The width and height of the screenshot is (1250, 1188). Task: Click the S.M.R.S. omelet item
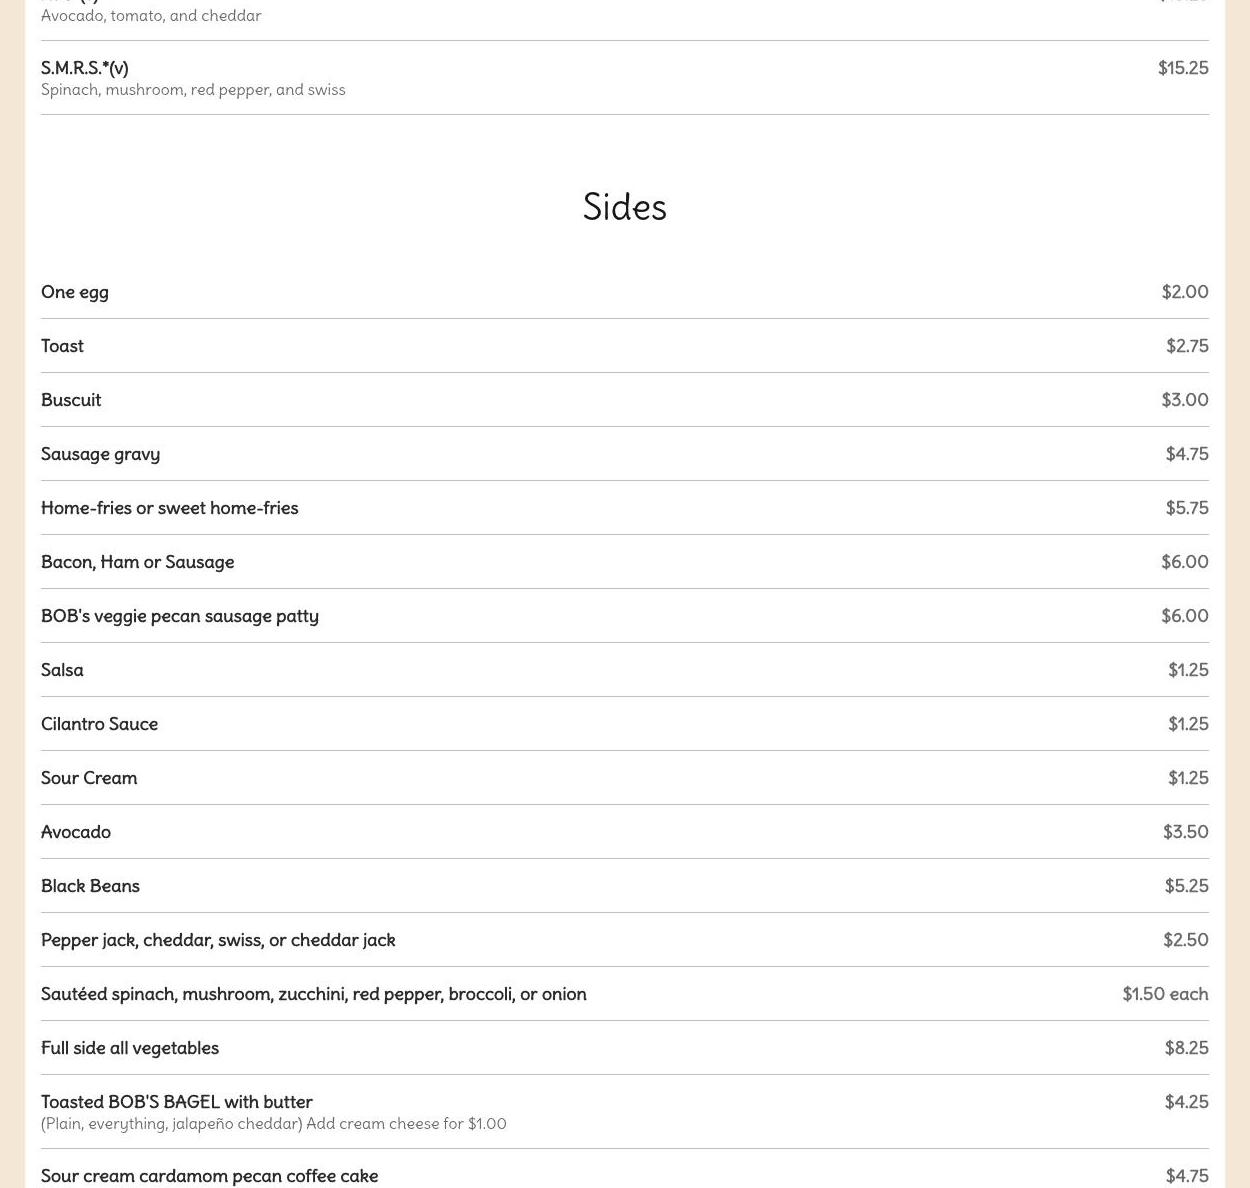click(625, 78)
